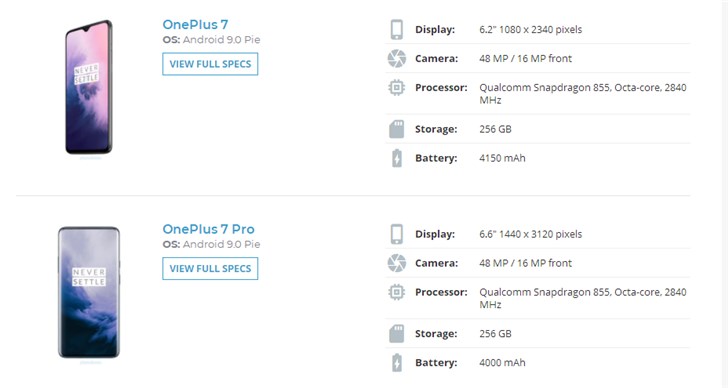Select the OnePlus 7 phone image

click(x=89, y=87)
